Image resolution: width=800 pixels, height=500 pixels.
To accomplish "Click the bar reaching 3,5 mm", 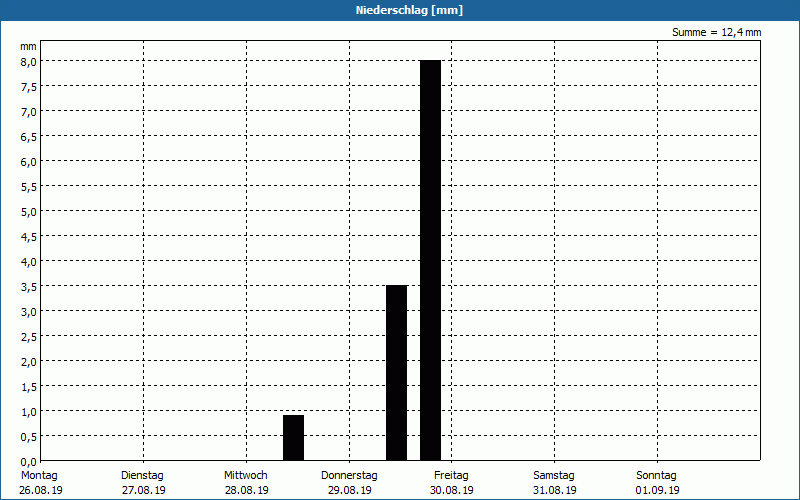I will coord(396,373).
